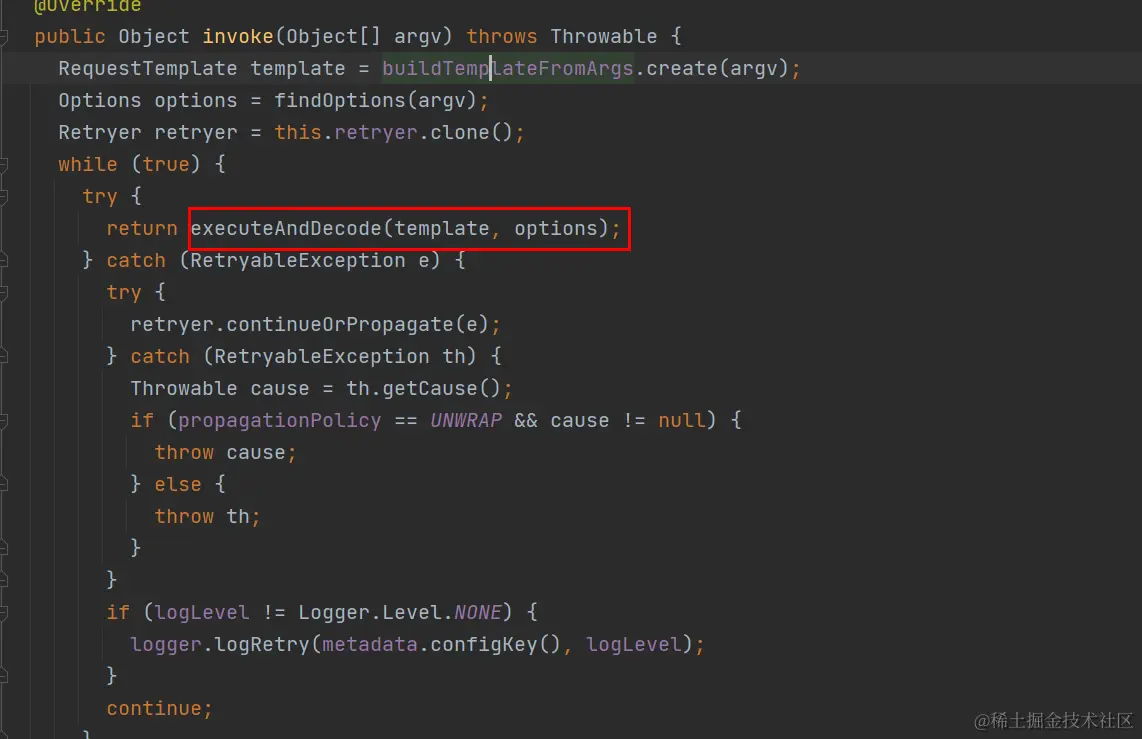
Task: Click the while keyword
Action: tap(88, 165)
